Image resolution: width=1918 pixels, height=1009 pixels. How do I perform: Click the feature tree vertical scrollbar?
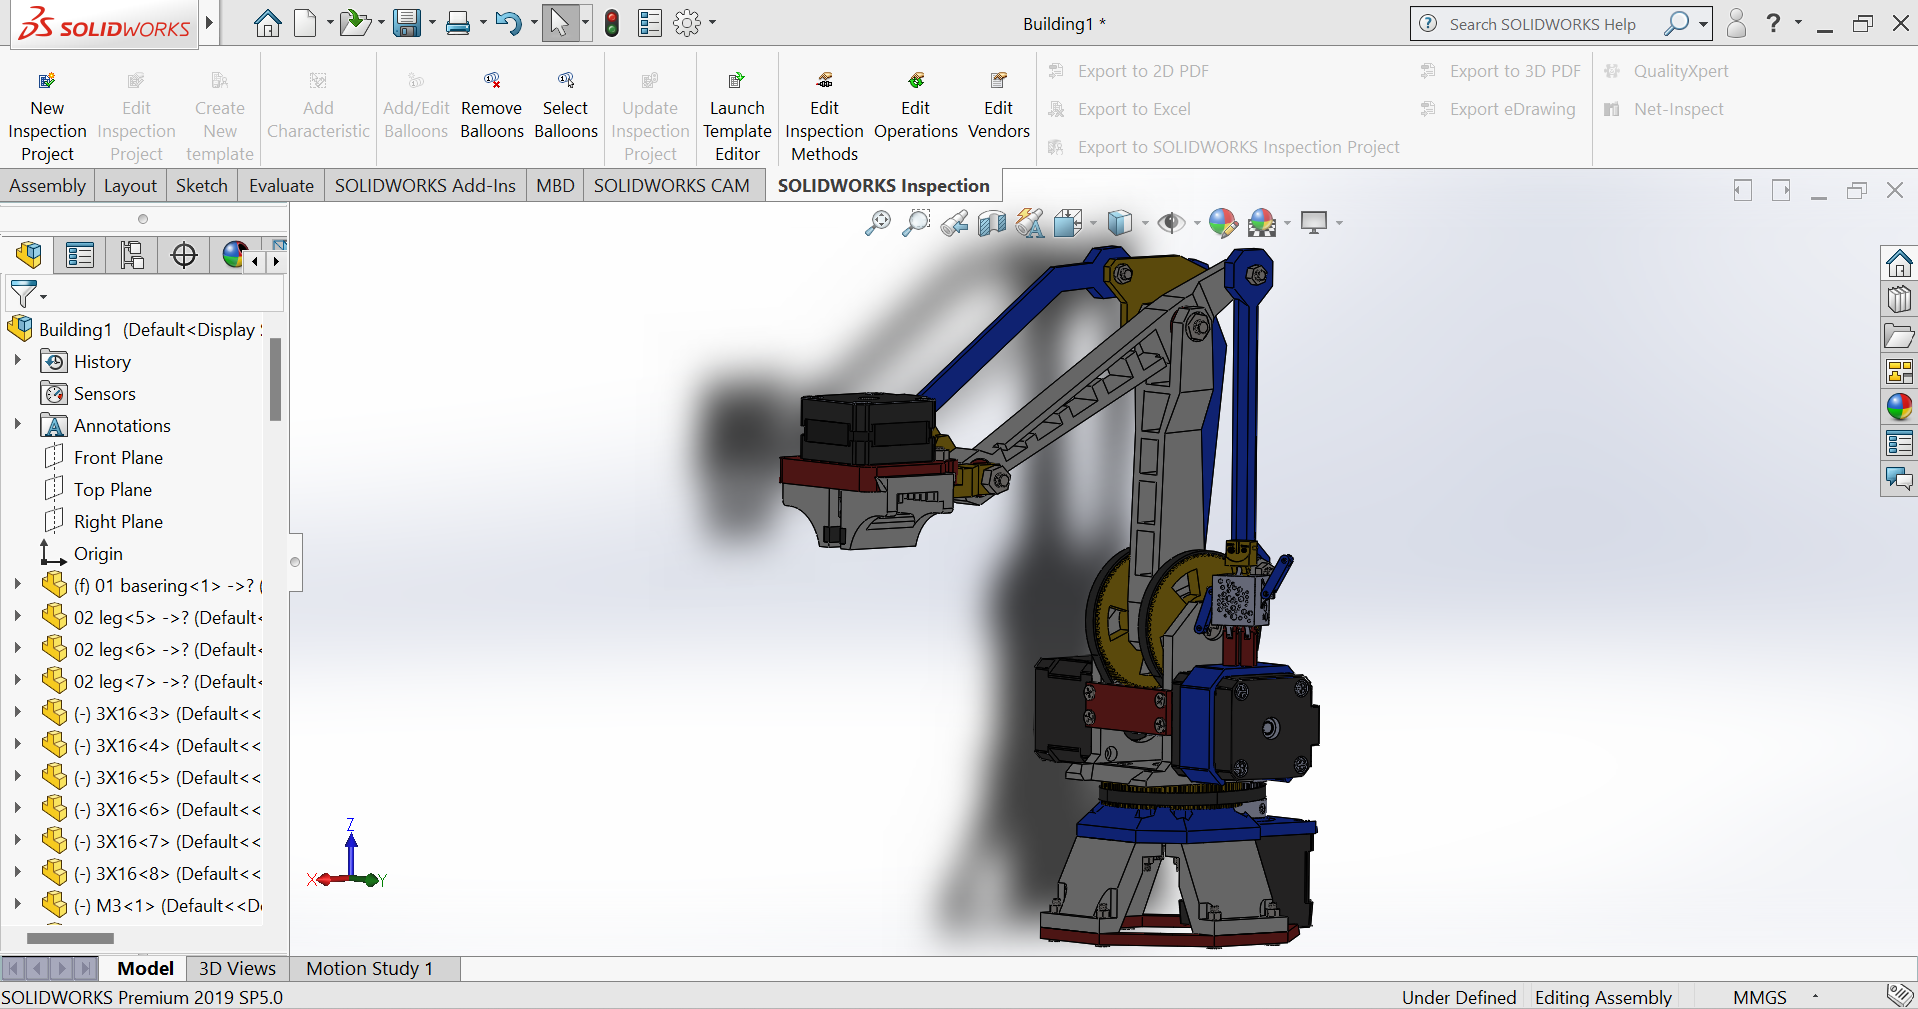coord(275,380)
